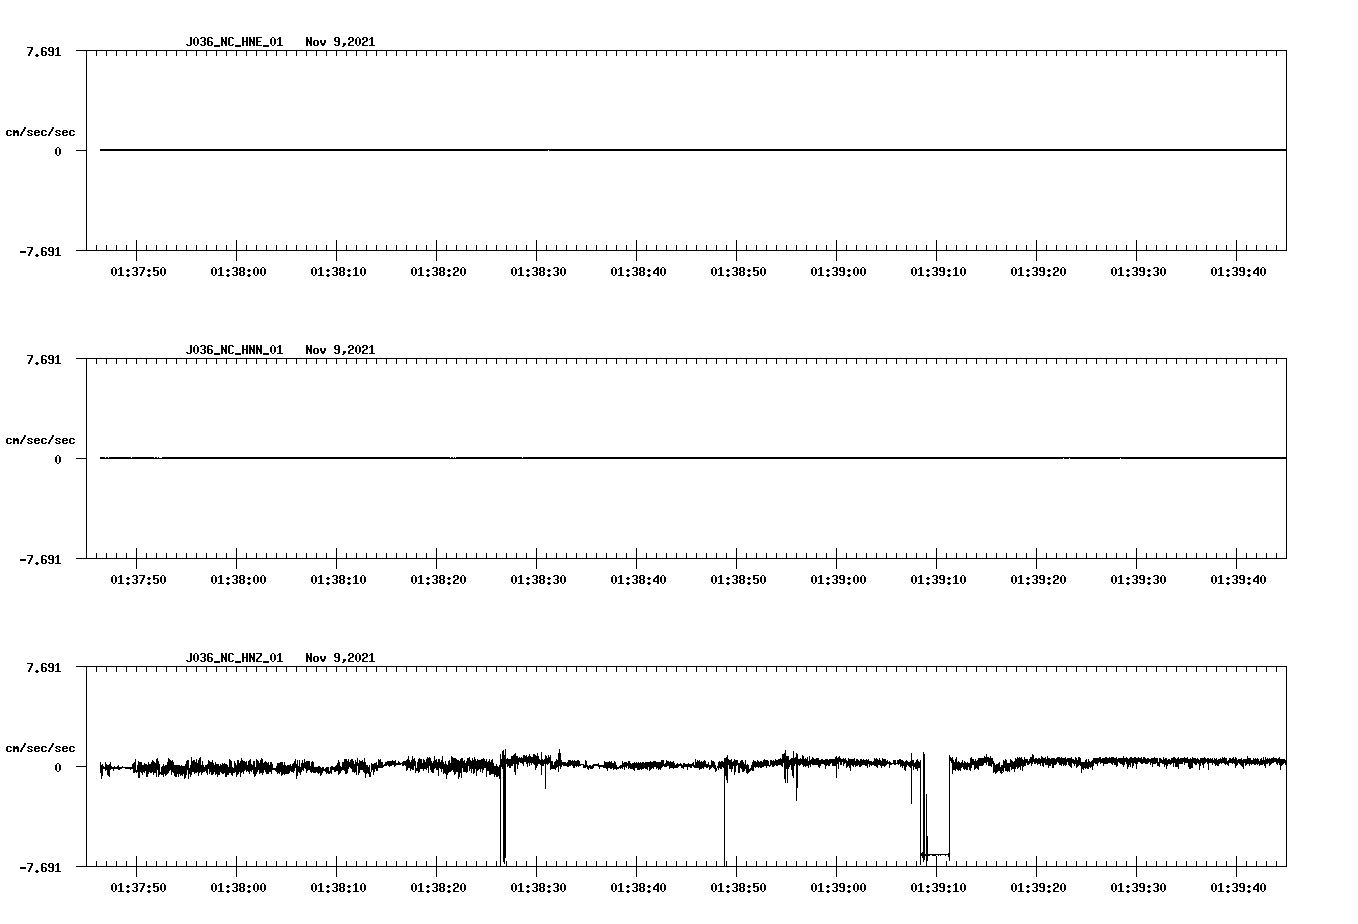Select the Nov 9,2021 date above HNZ plot
This screenshot has height=924, width=1358.
[340, 658]
